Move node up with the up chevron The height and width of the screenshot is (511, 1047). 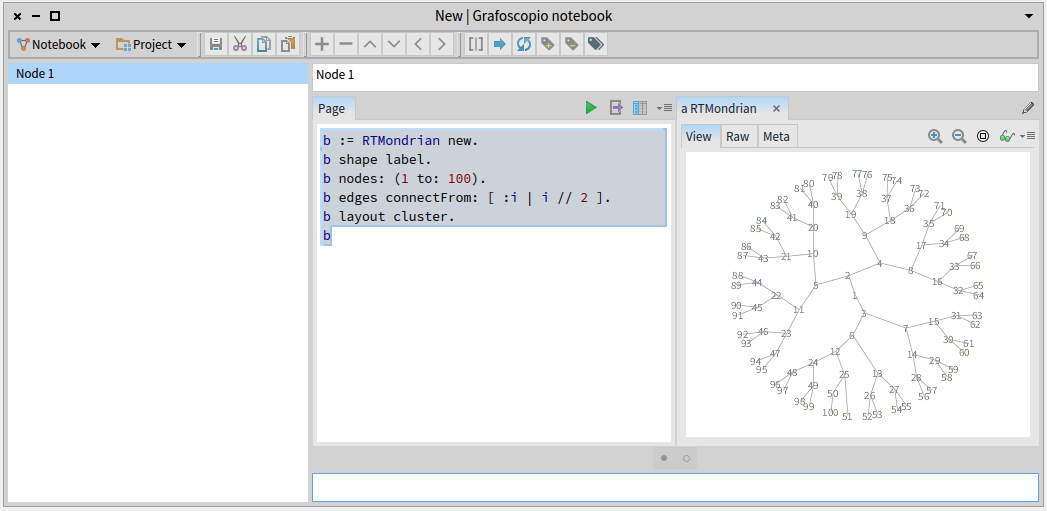pyautogui.click(x=370, y=45)
